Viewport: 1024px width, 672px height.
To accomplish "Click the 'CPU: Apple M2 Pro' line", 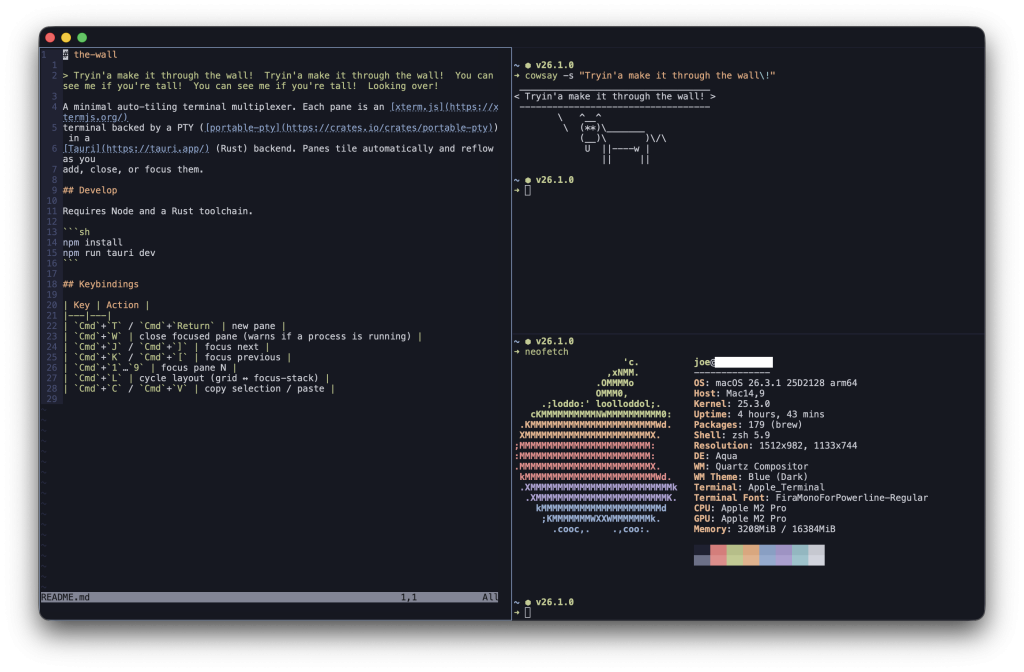I will [x=740, y=509].
